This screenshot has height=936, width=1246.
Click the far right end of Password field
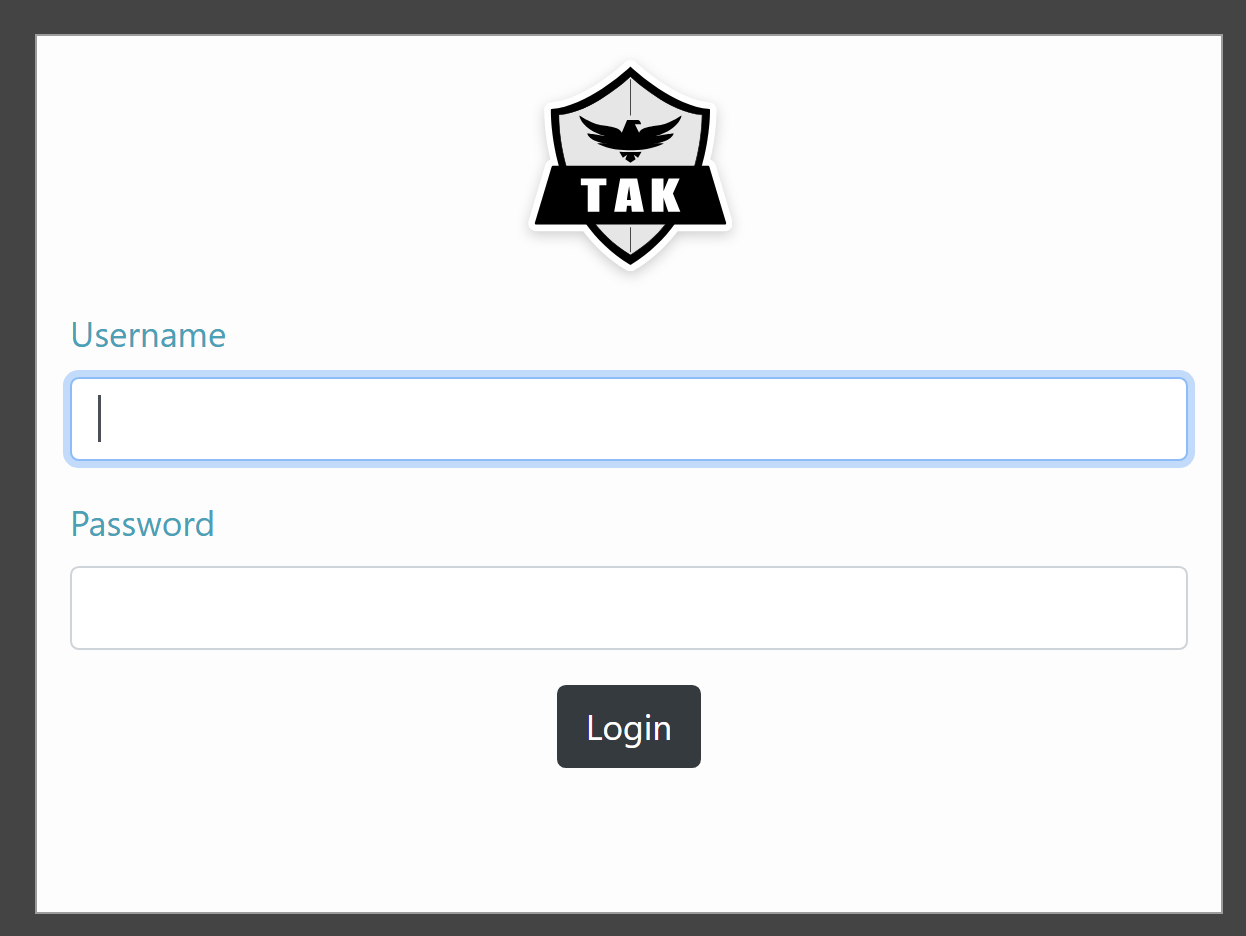(1170, 608)
